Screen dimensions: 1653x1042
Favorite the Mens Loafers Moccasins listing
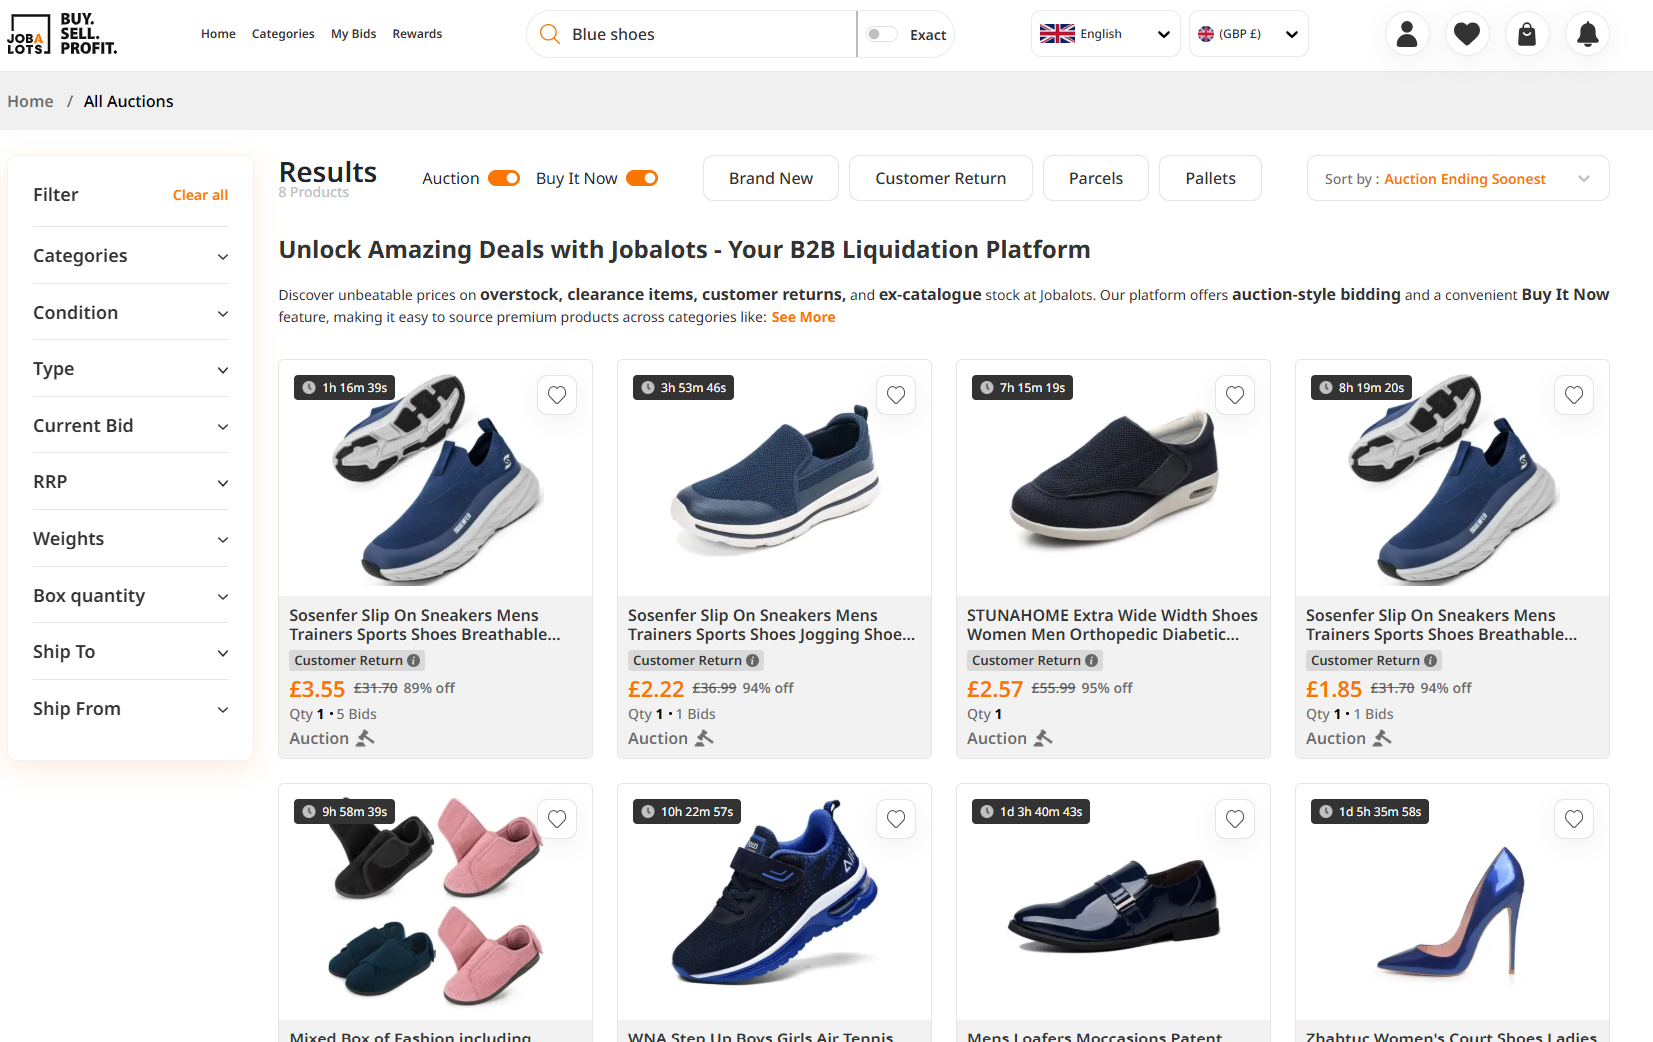tap(1235, 819)
